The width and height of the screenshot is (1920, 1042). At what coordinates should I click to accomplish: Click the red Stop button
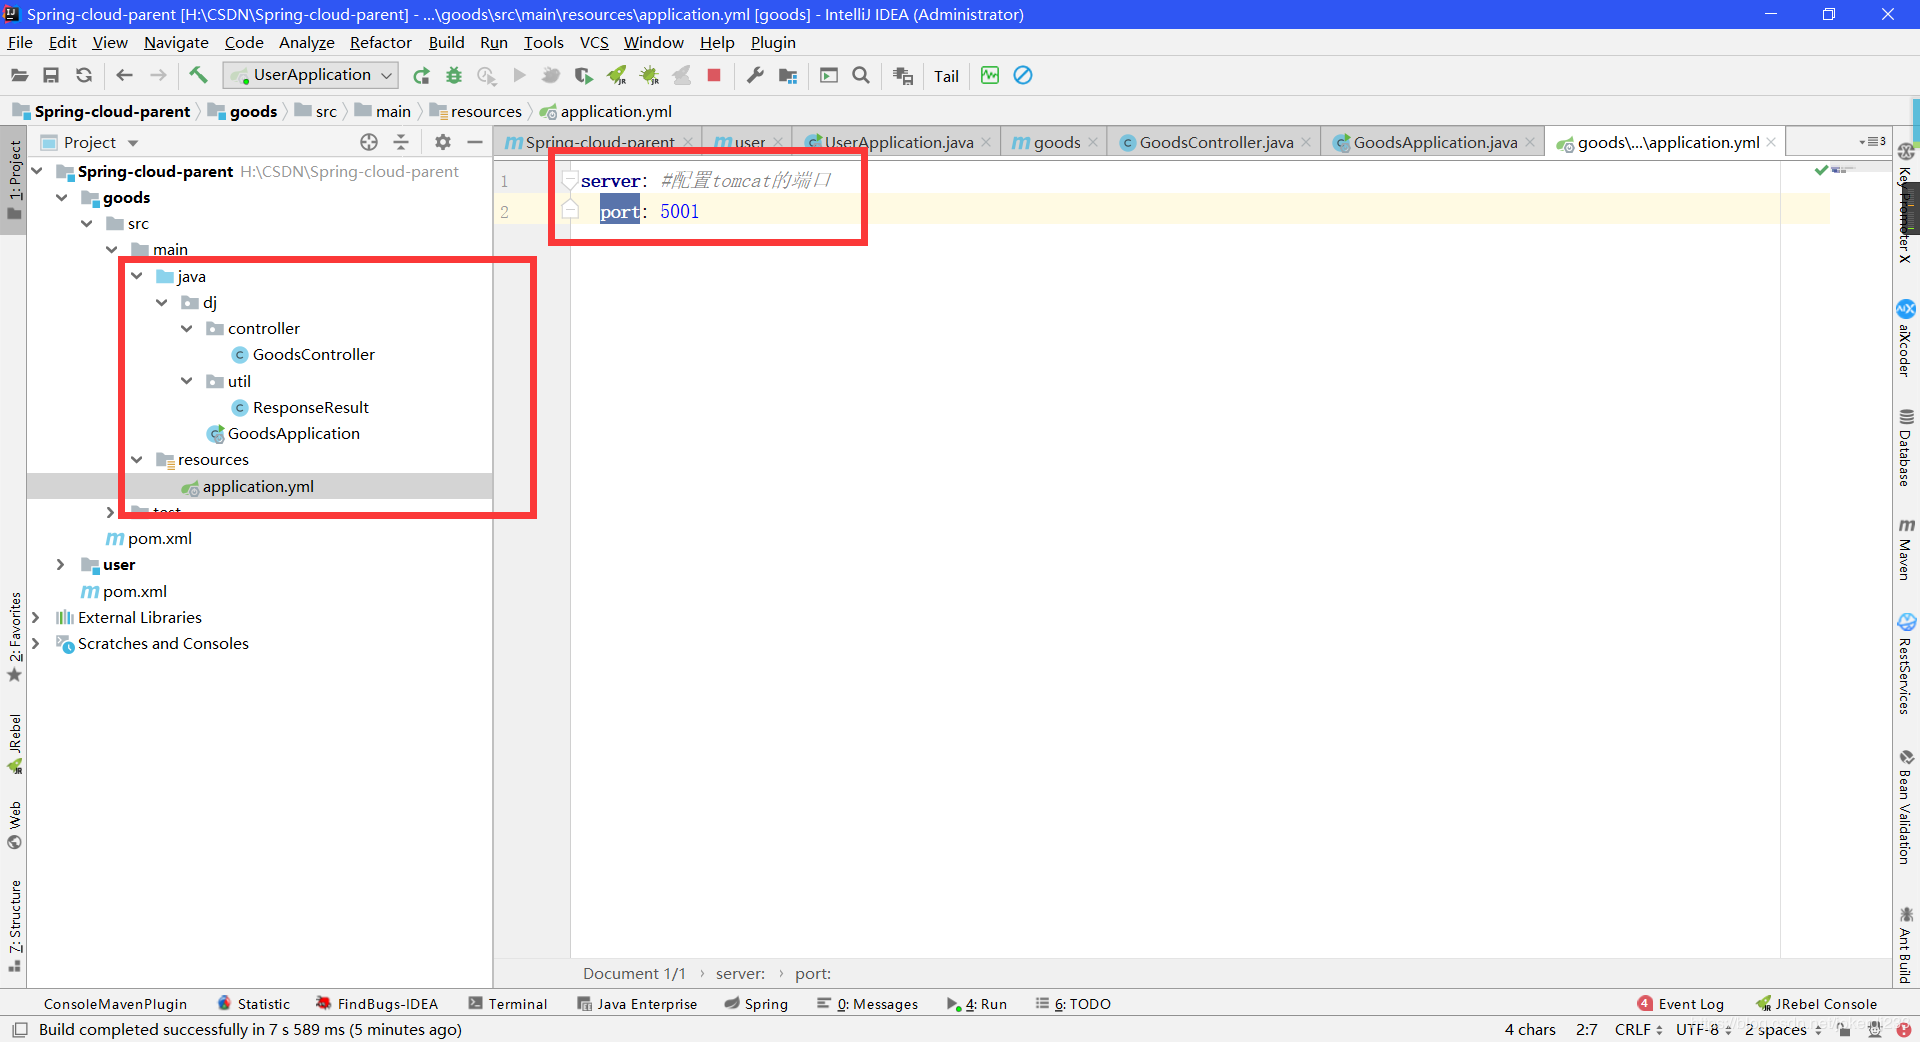click(x=714, y=75)
